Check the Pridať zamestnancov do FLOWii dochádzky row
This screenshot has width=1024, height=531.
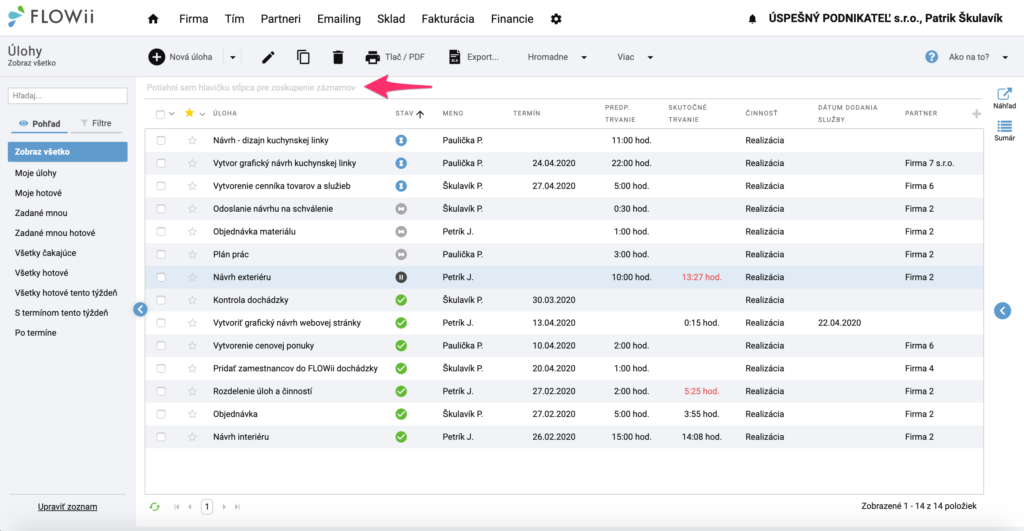[x=161, y=368]
